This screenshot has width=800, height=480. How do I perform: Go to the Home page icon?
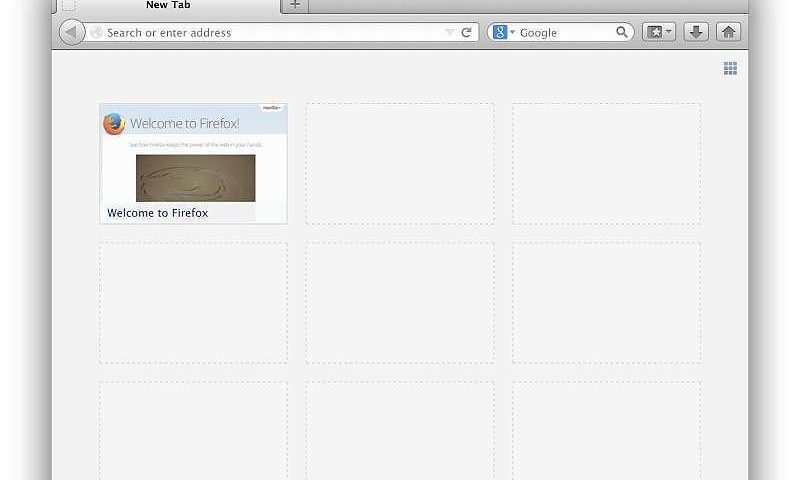point(728,32)
